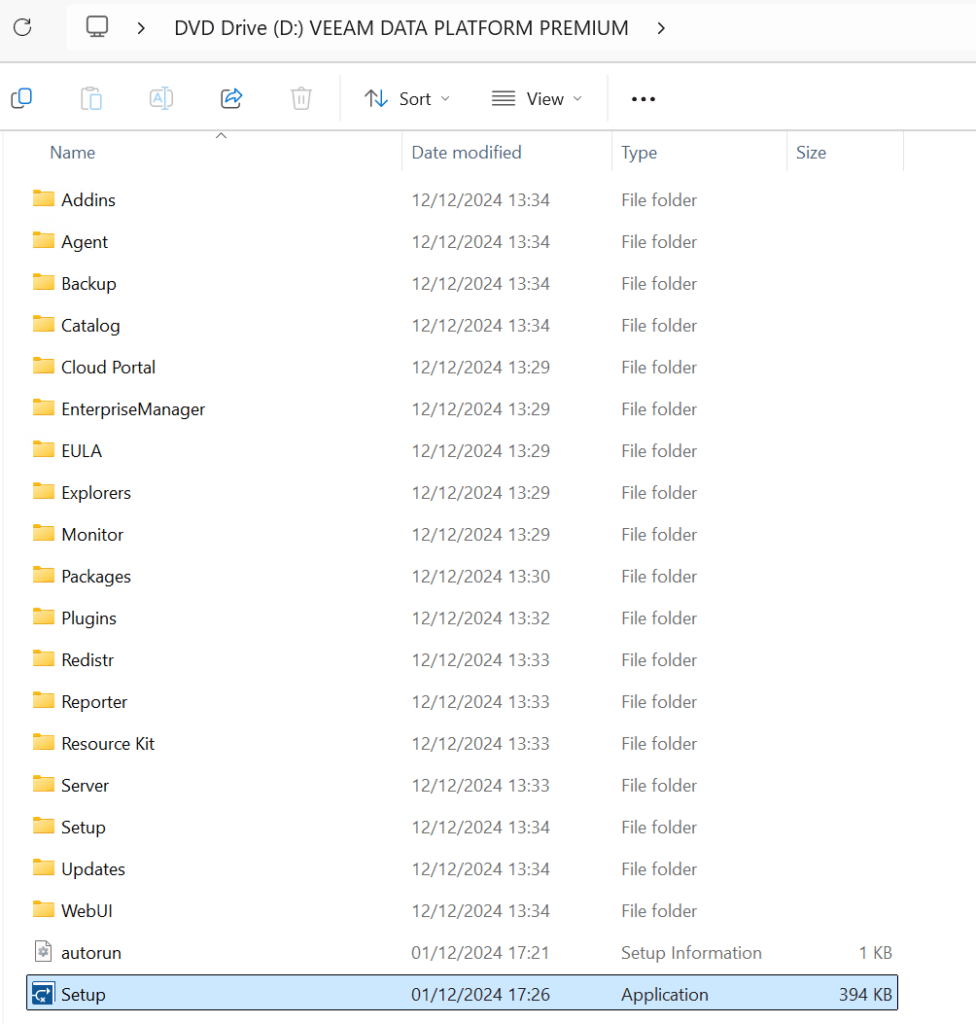Select the Reporter folder icon
This screenshot has width=976, height=1024.
pyautogui.click(x=44, y=700)
